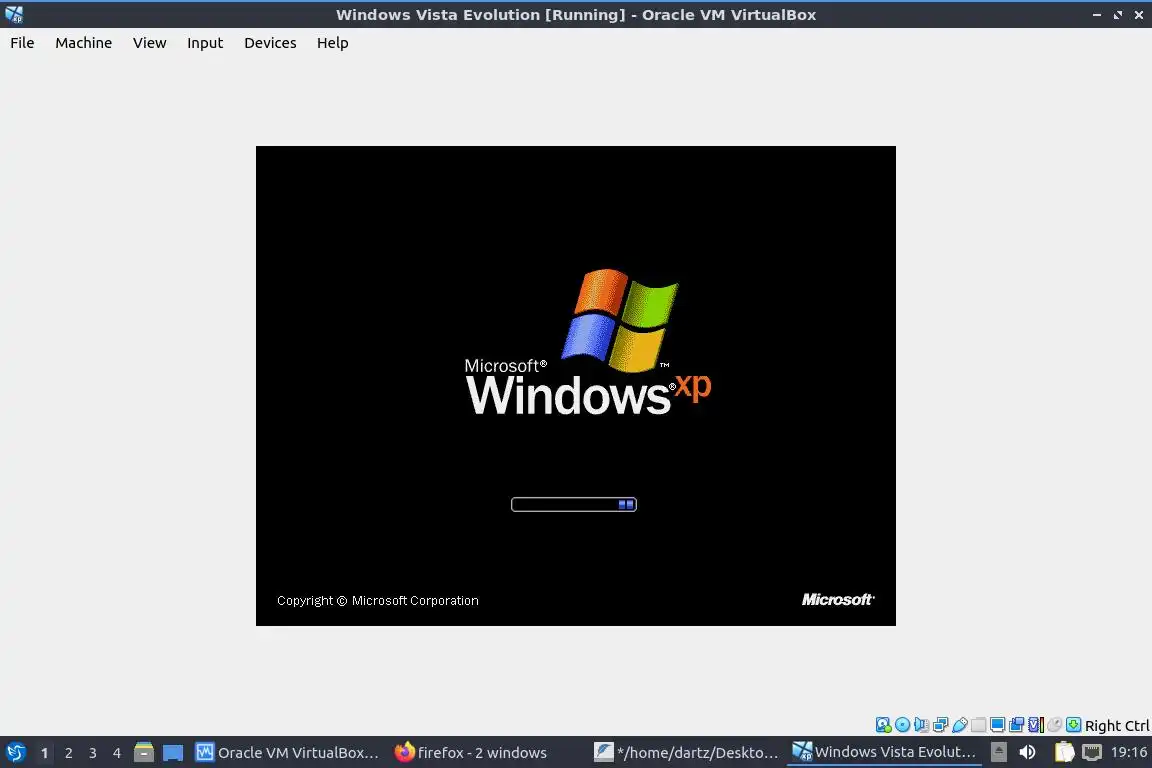This screenshot has width=1152, height=768.
Task: Open the Machine menu
Action: (83, 43)
